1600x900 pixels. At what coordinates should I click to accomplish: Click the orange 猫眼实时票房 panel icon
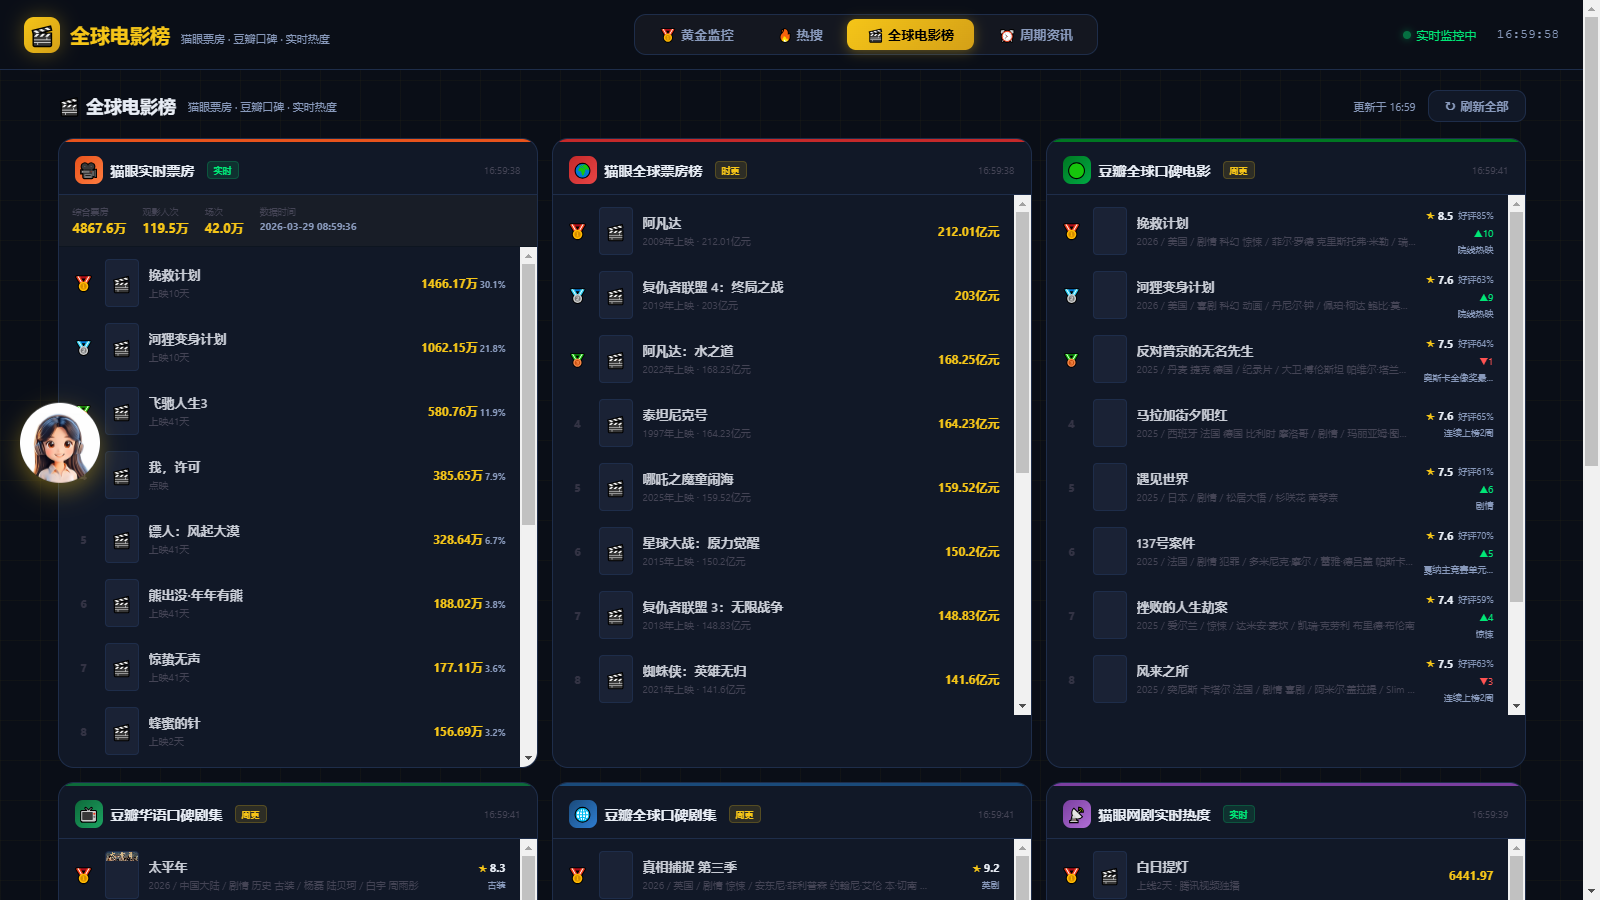click(x=89, y=171)
